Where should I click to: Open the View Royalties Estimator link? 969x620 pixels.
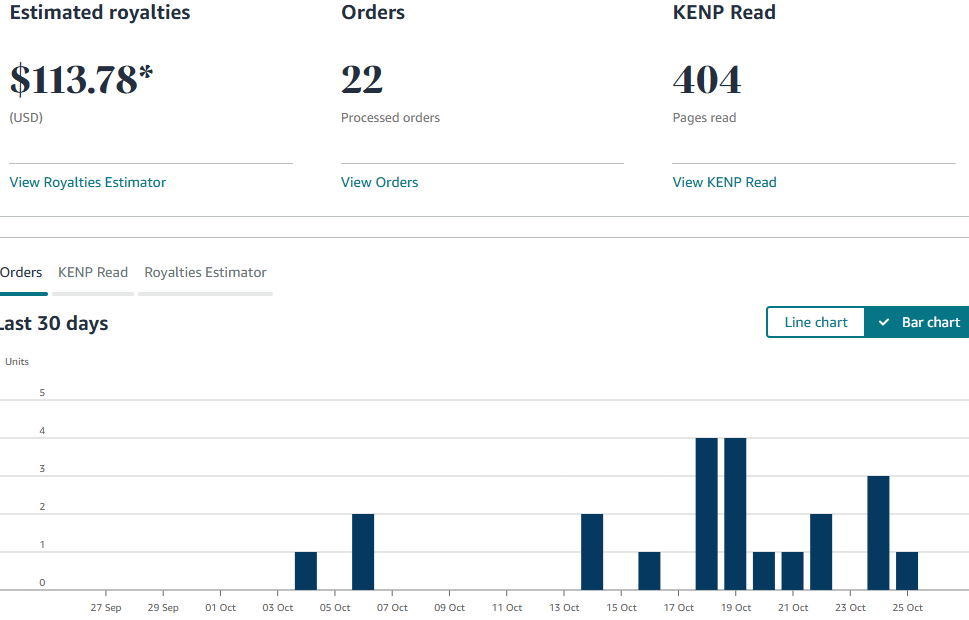coord(88,182)
